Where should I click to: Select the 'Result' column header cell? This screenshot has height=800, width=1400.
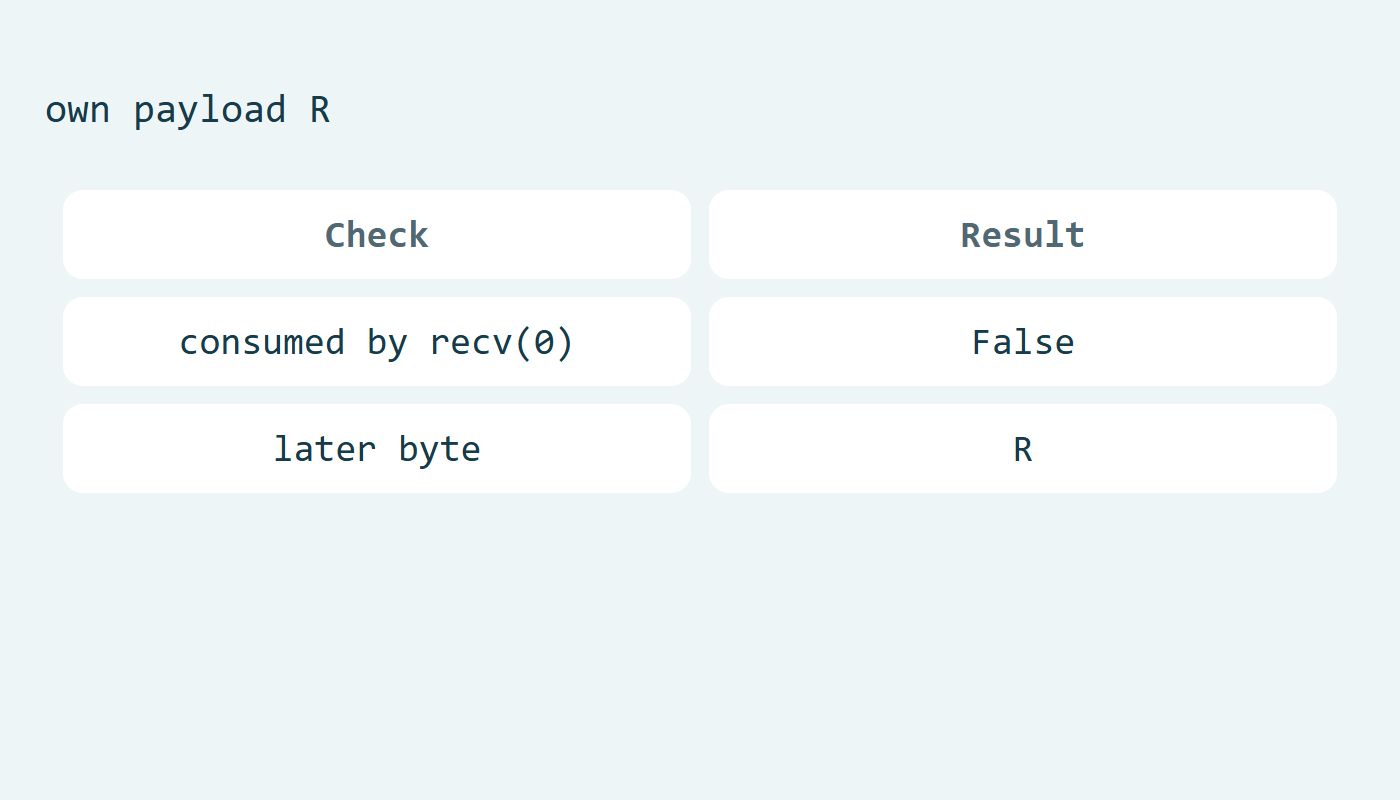click(1023, 234)
